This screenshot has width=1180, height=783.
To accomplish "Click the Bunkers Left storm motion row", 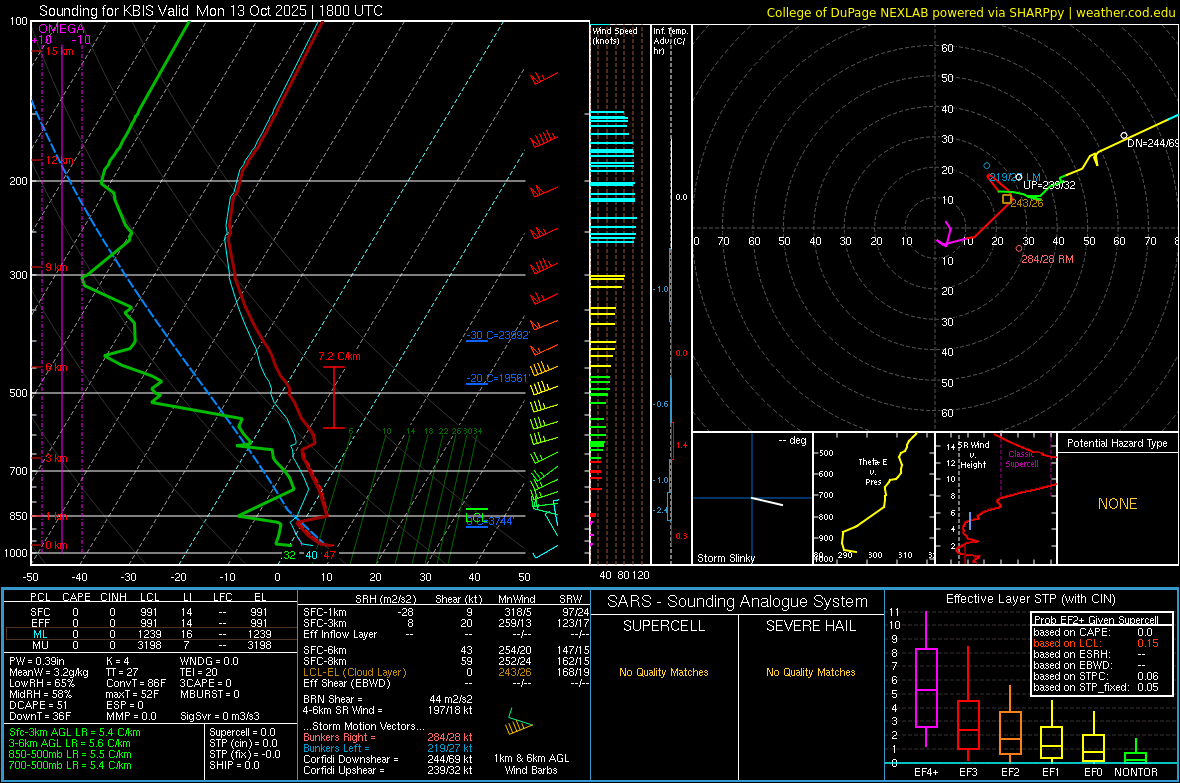I will tap(388, 748).
